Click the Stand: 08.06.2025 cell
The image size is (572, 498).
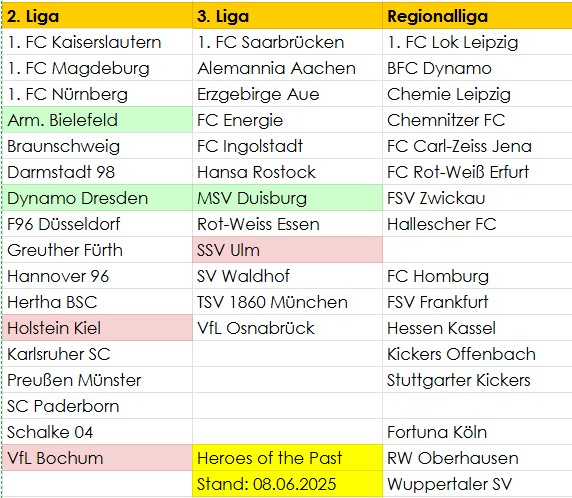click(x=287, y=484)
